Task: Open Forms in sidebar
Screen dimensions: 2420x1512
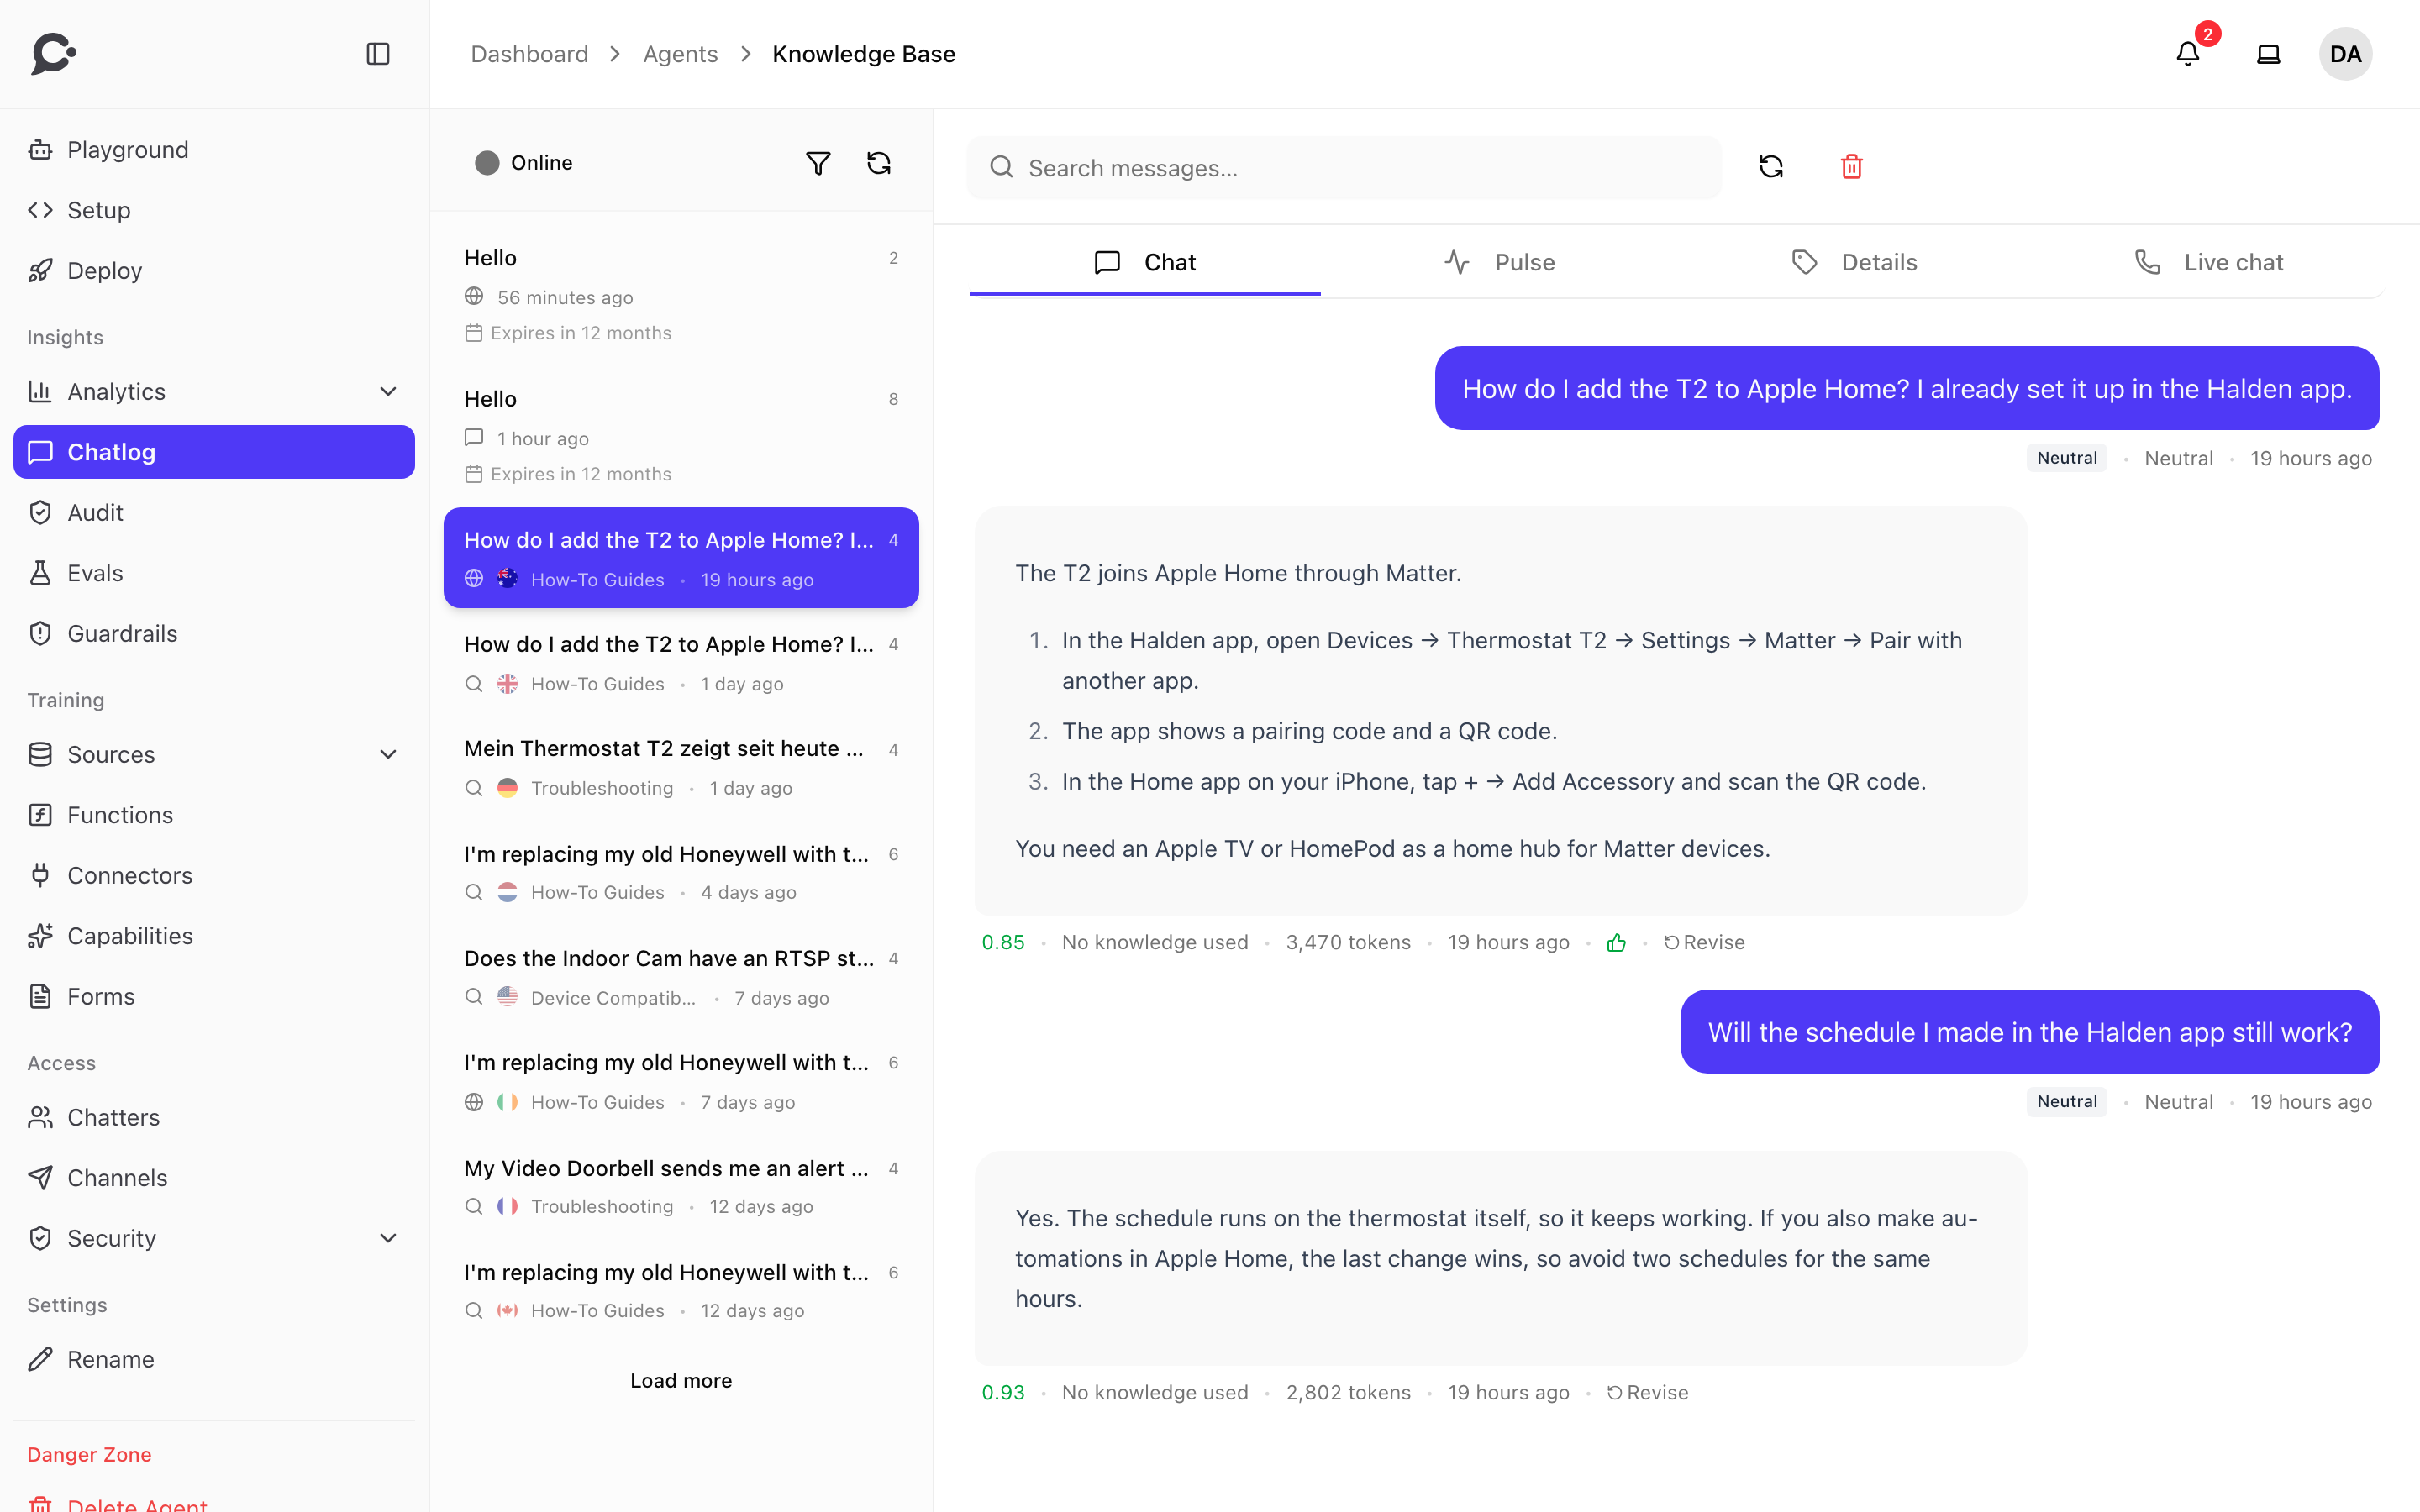Action: [x=214, y=997]
